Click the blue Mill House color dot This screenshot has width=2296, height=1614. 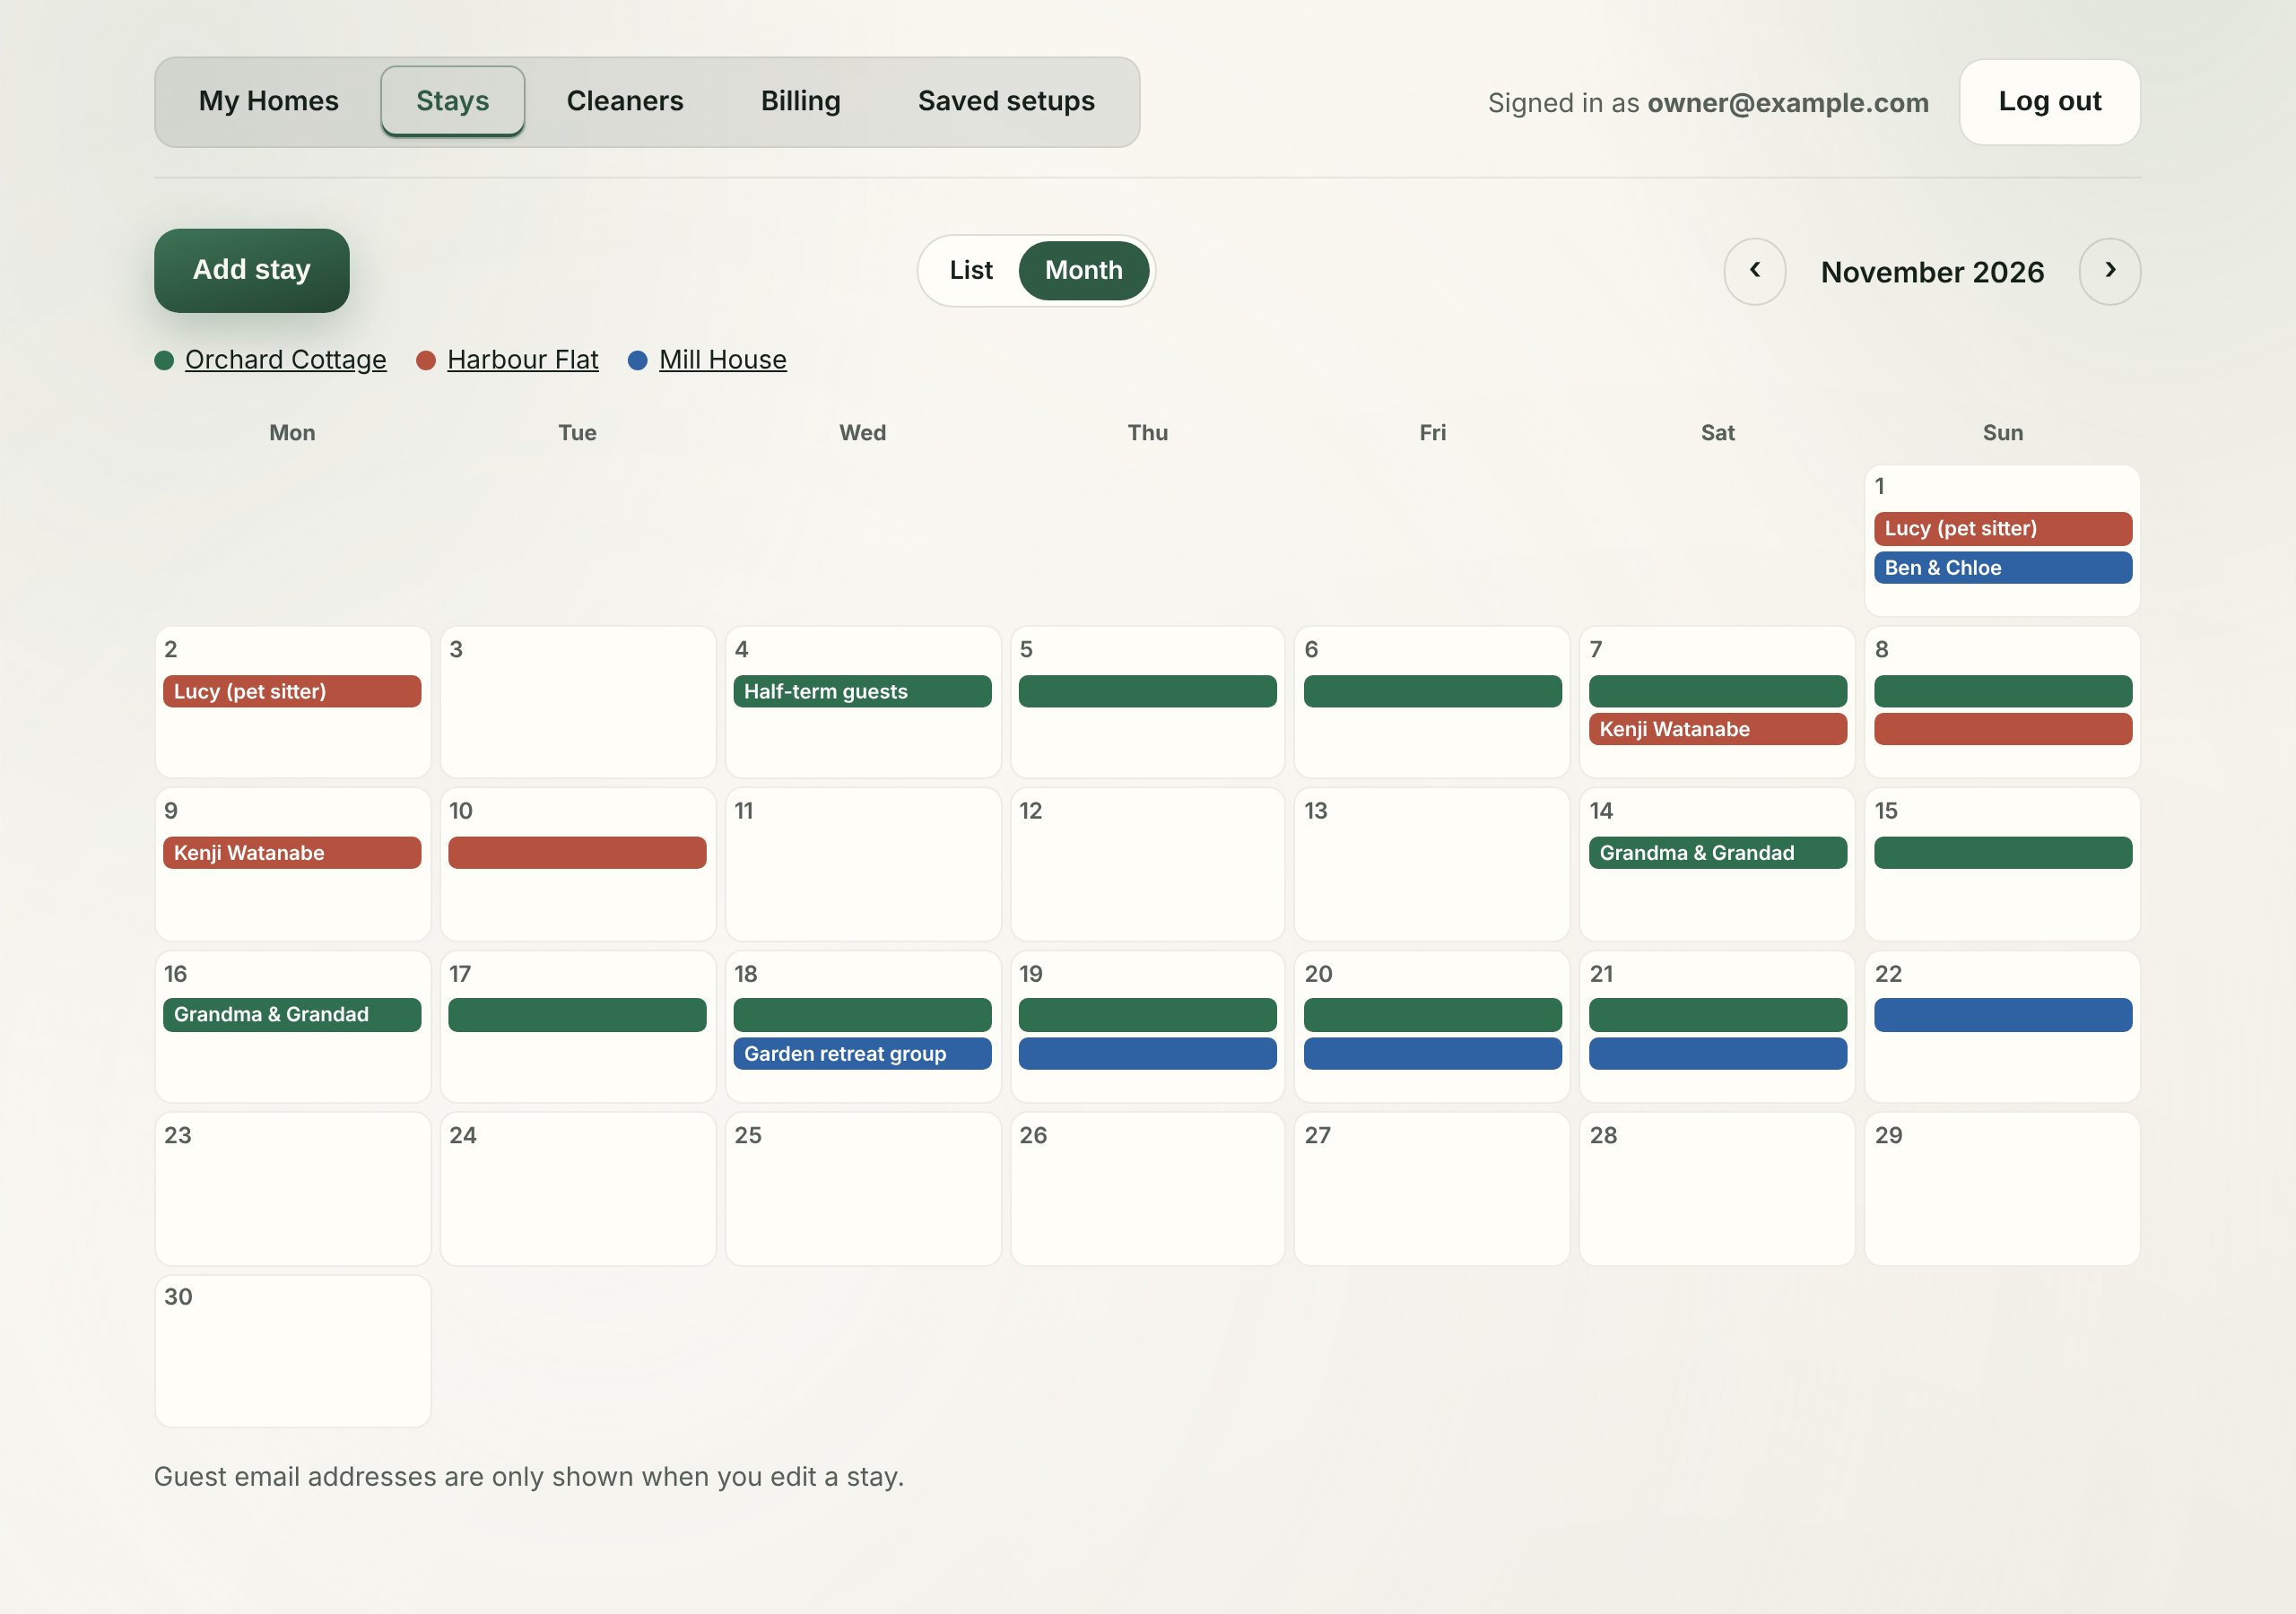click(x=637, y=360)
